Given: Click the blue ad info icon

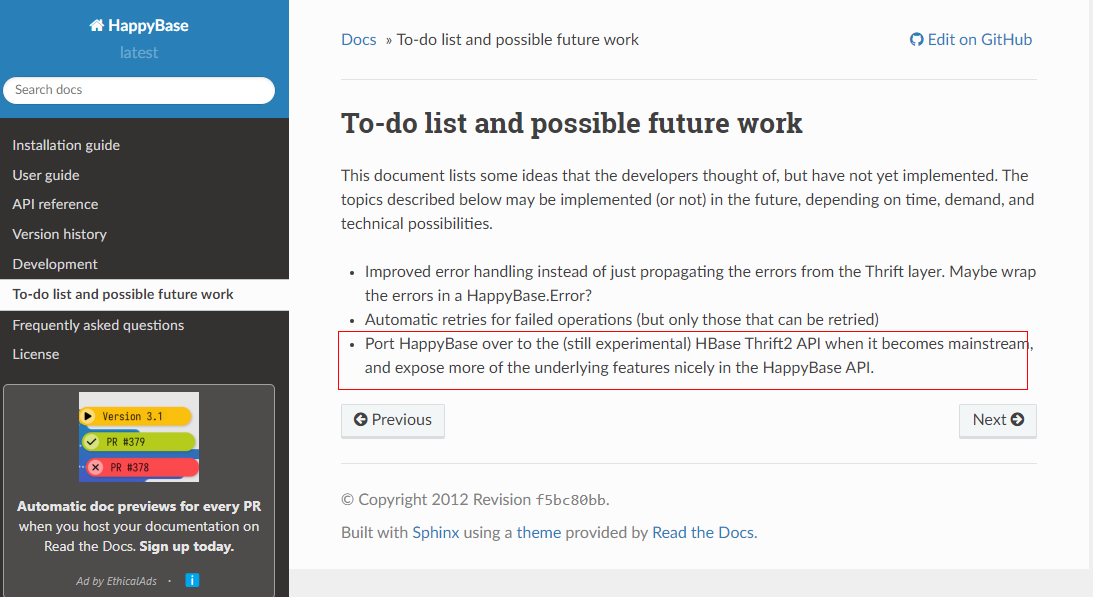Looking at the screenshot, I should coord(192,580).
